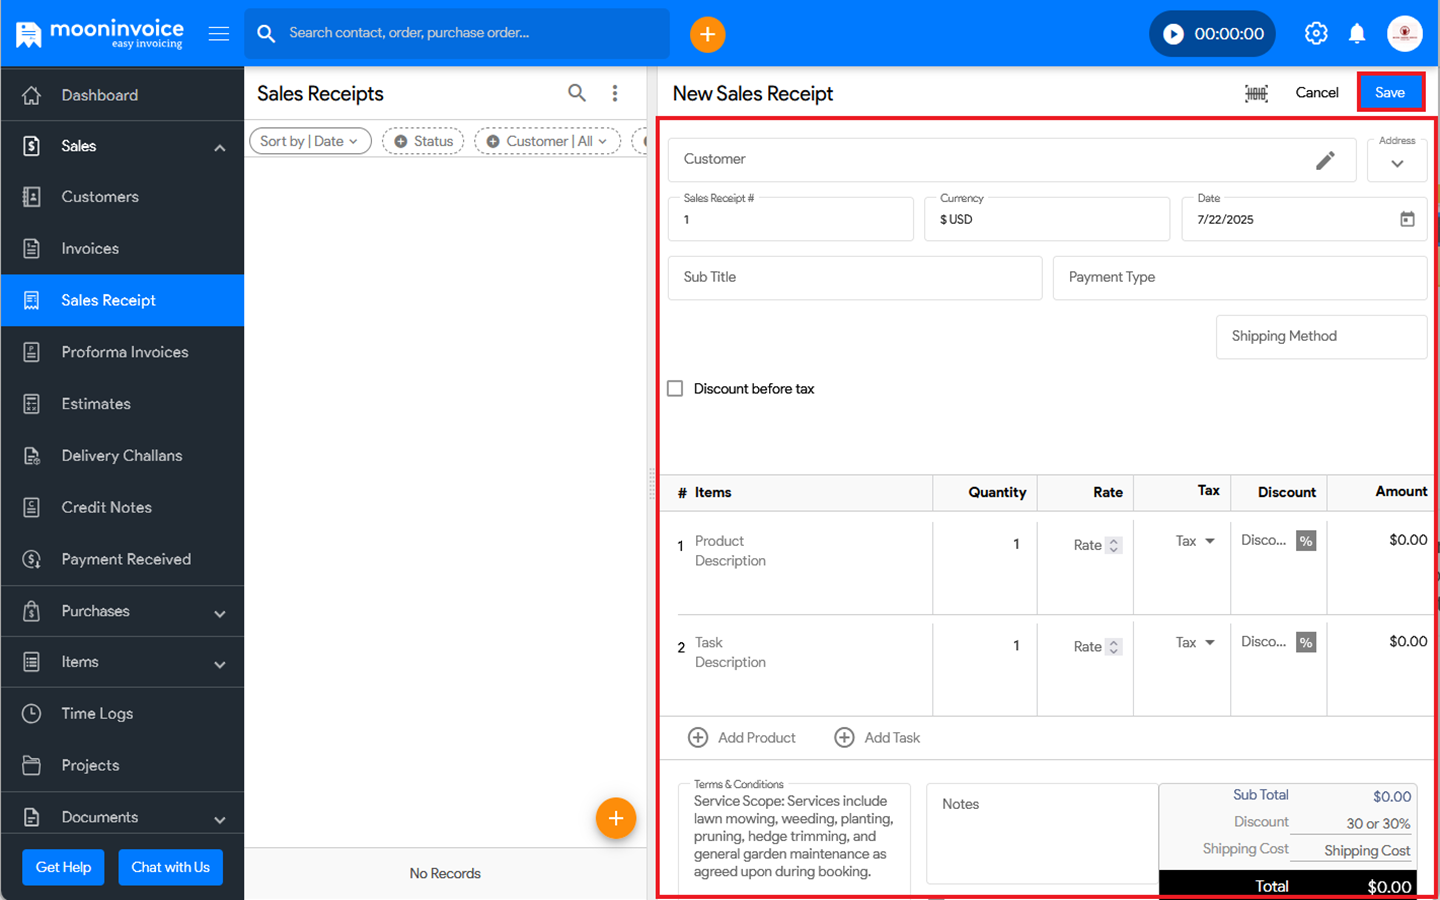Start the timer play button
This screenshot has height=900, width=1440.
coord(1173,34)
